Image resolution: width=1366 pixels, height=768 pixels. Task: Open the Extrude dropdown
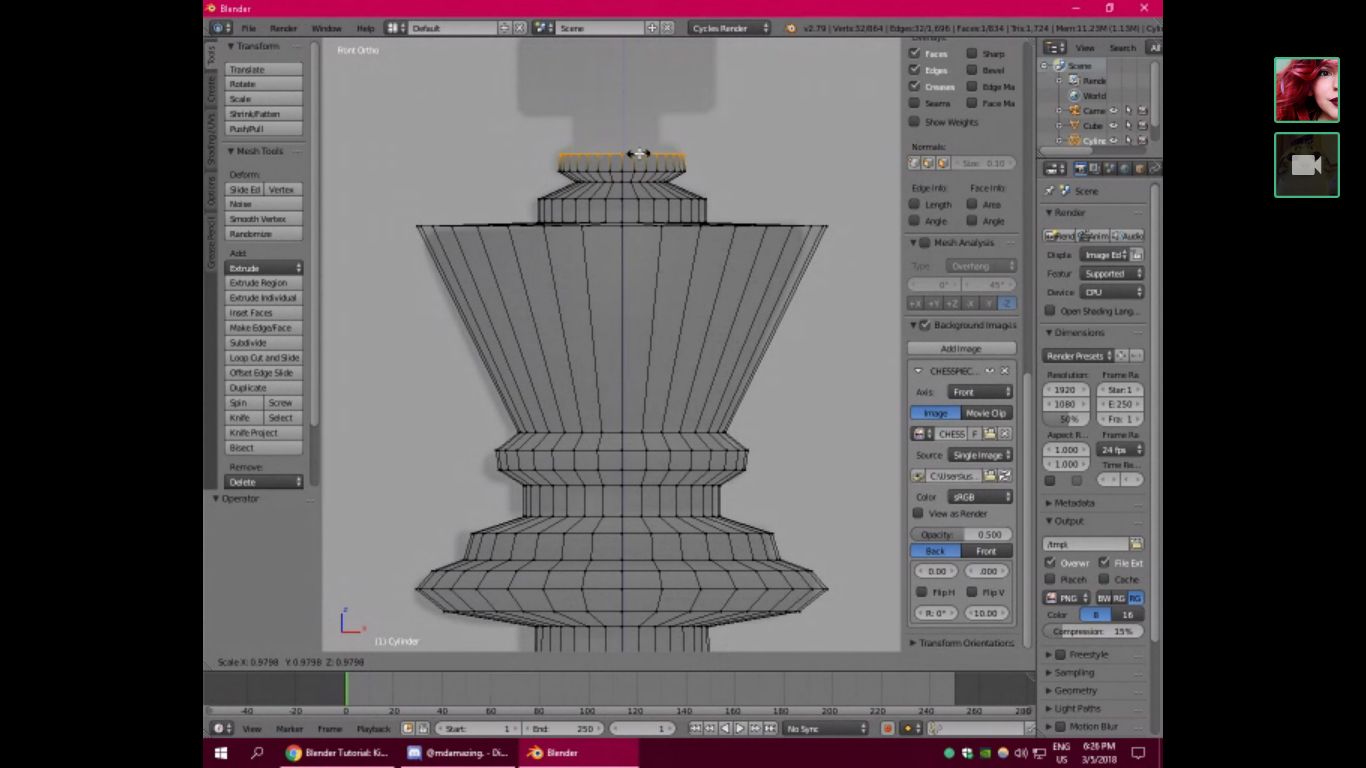click(264, 268)
